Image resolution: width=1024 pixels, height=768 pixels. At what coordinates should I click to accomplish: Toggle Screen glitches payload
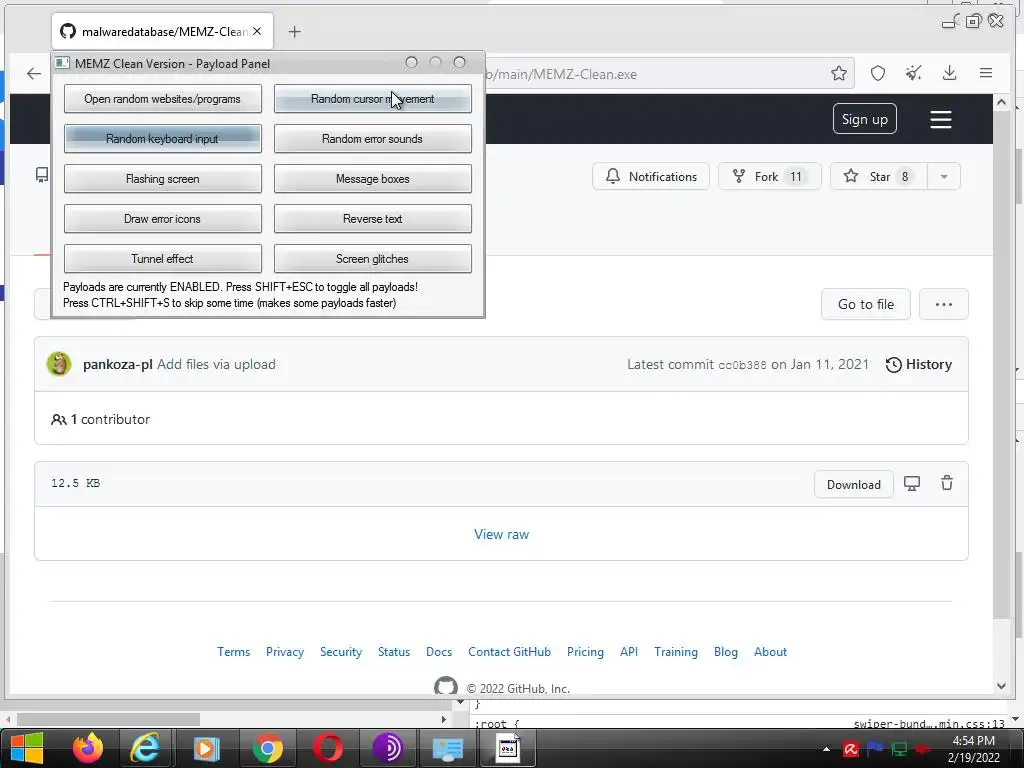[372, 259]
